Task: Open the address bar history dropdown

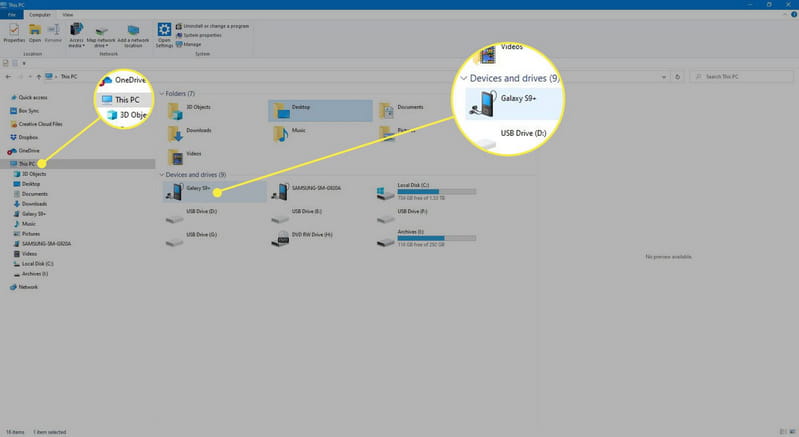Action: (x=664, y=77)
